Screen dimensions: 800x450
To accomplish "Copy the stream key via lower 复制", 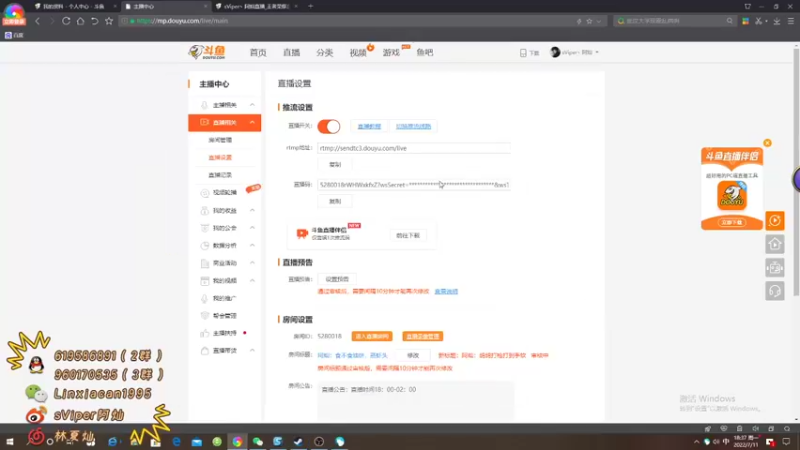I will point(335,201).
